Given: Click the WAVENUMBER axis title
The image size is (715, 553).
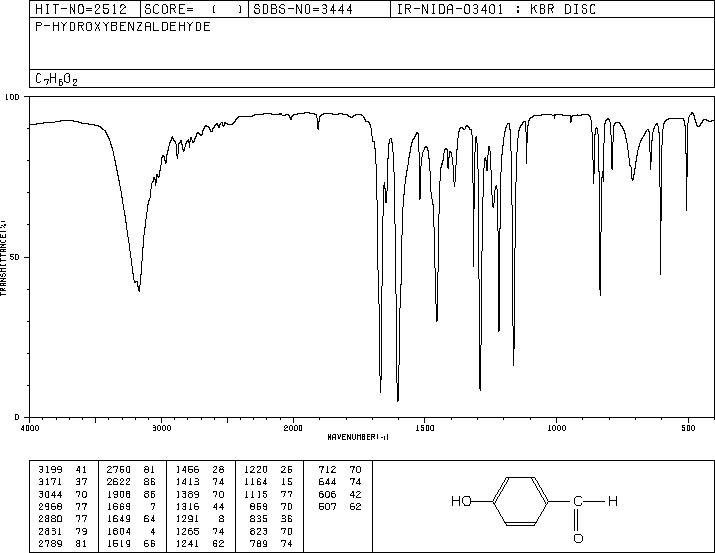Looking at the screenshot, I should 358,437.
